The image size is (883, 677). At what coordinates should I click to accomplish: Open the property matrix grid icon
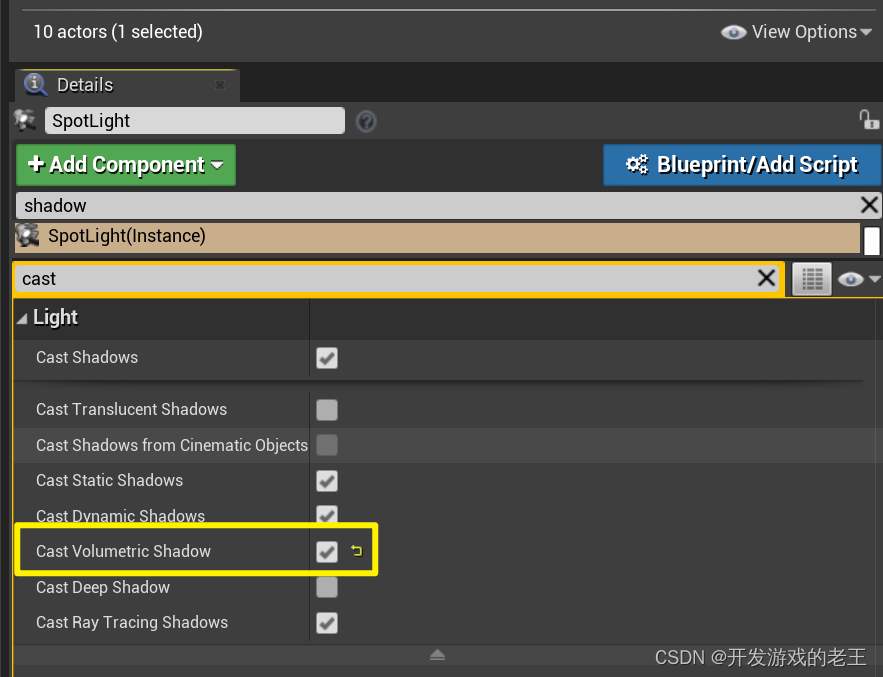pyautogui.click(x=811, y=279)
